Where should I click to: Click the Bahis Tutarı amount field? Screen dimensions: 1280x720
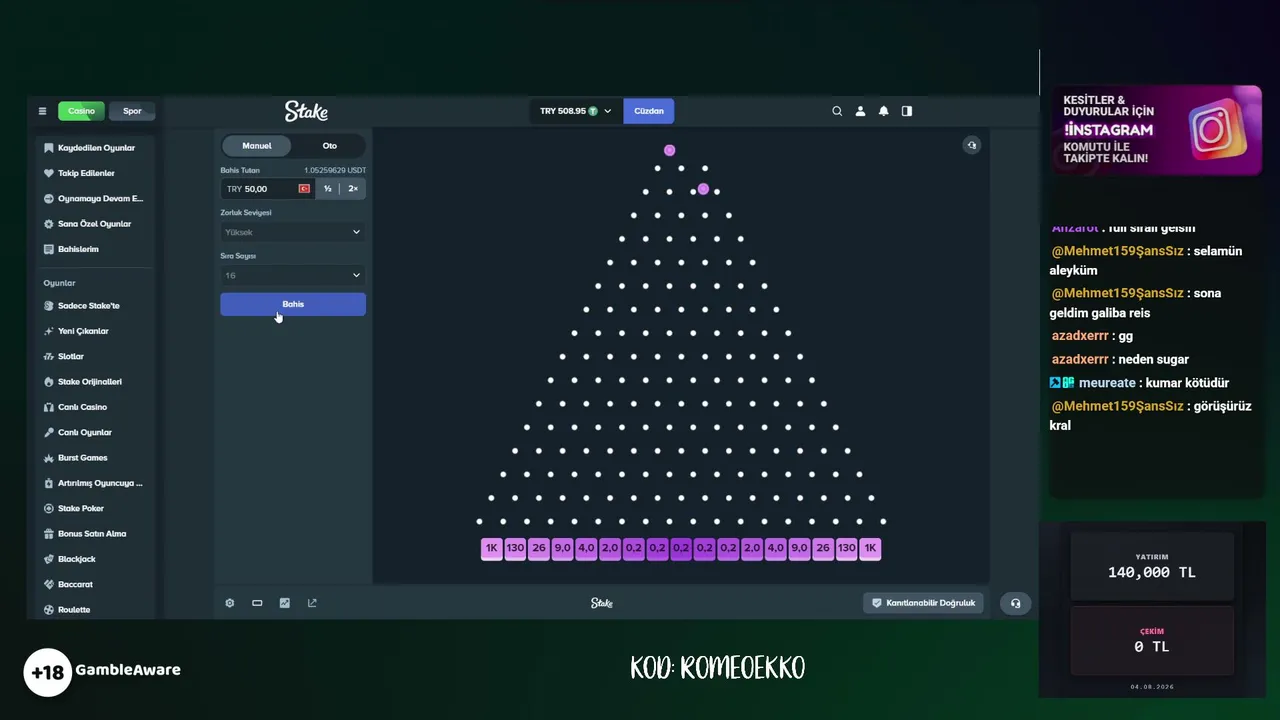pyautogui.click(x=268, y=189)
